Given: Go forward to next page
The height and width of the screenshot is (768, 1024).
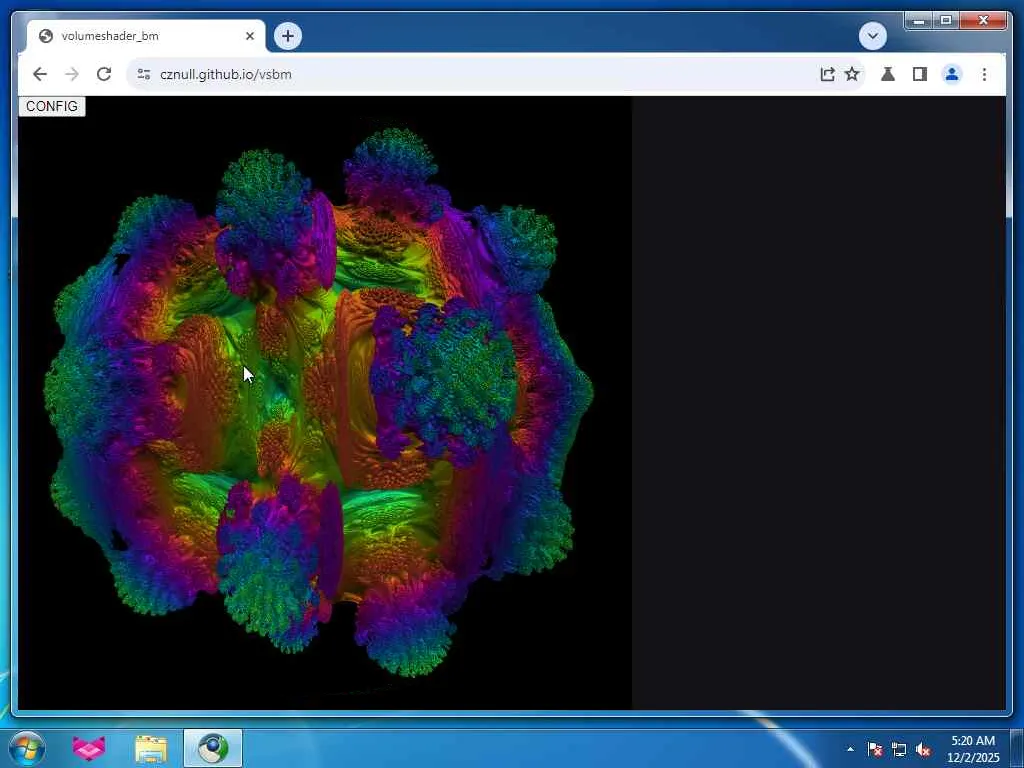Looking at the screenshot, I should coord(72,74).
